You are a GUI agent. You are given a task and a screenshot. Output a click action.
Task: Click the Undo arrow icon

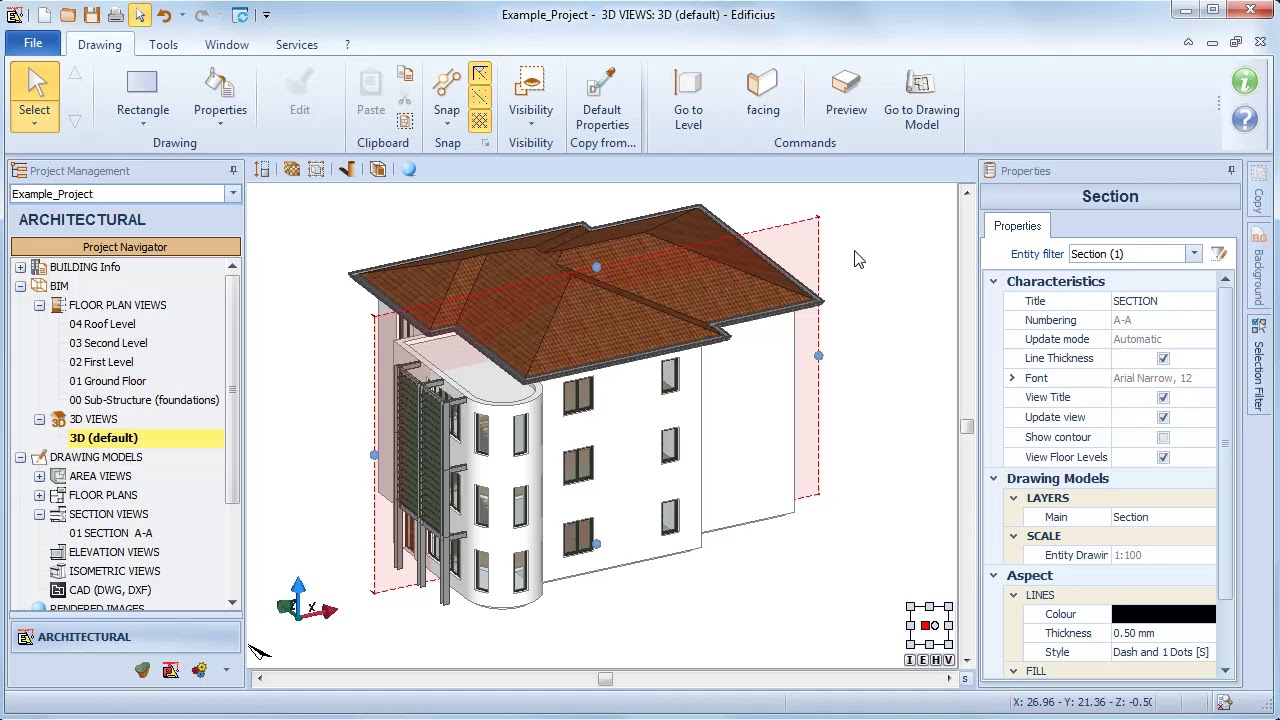(164, 15)
